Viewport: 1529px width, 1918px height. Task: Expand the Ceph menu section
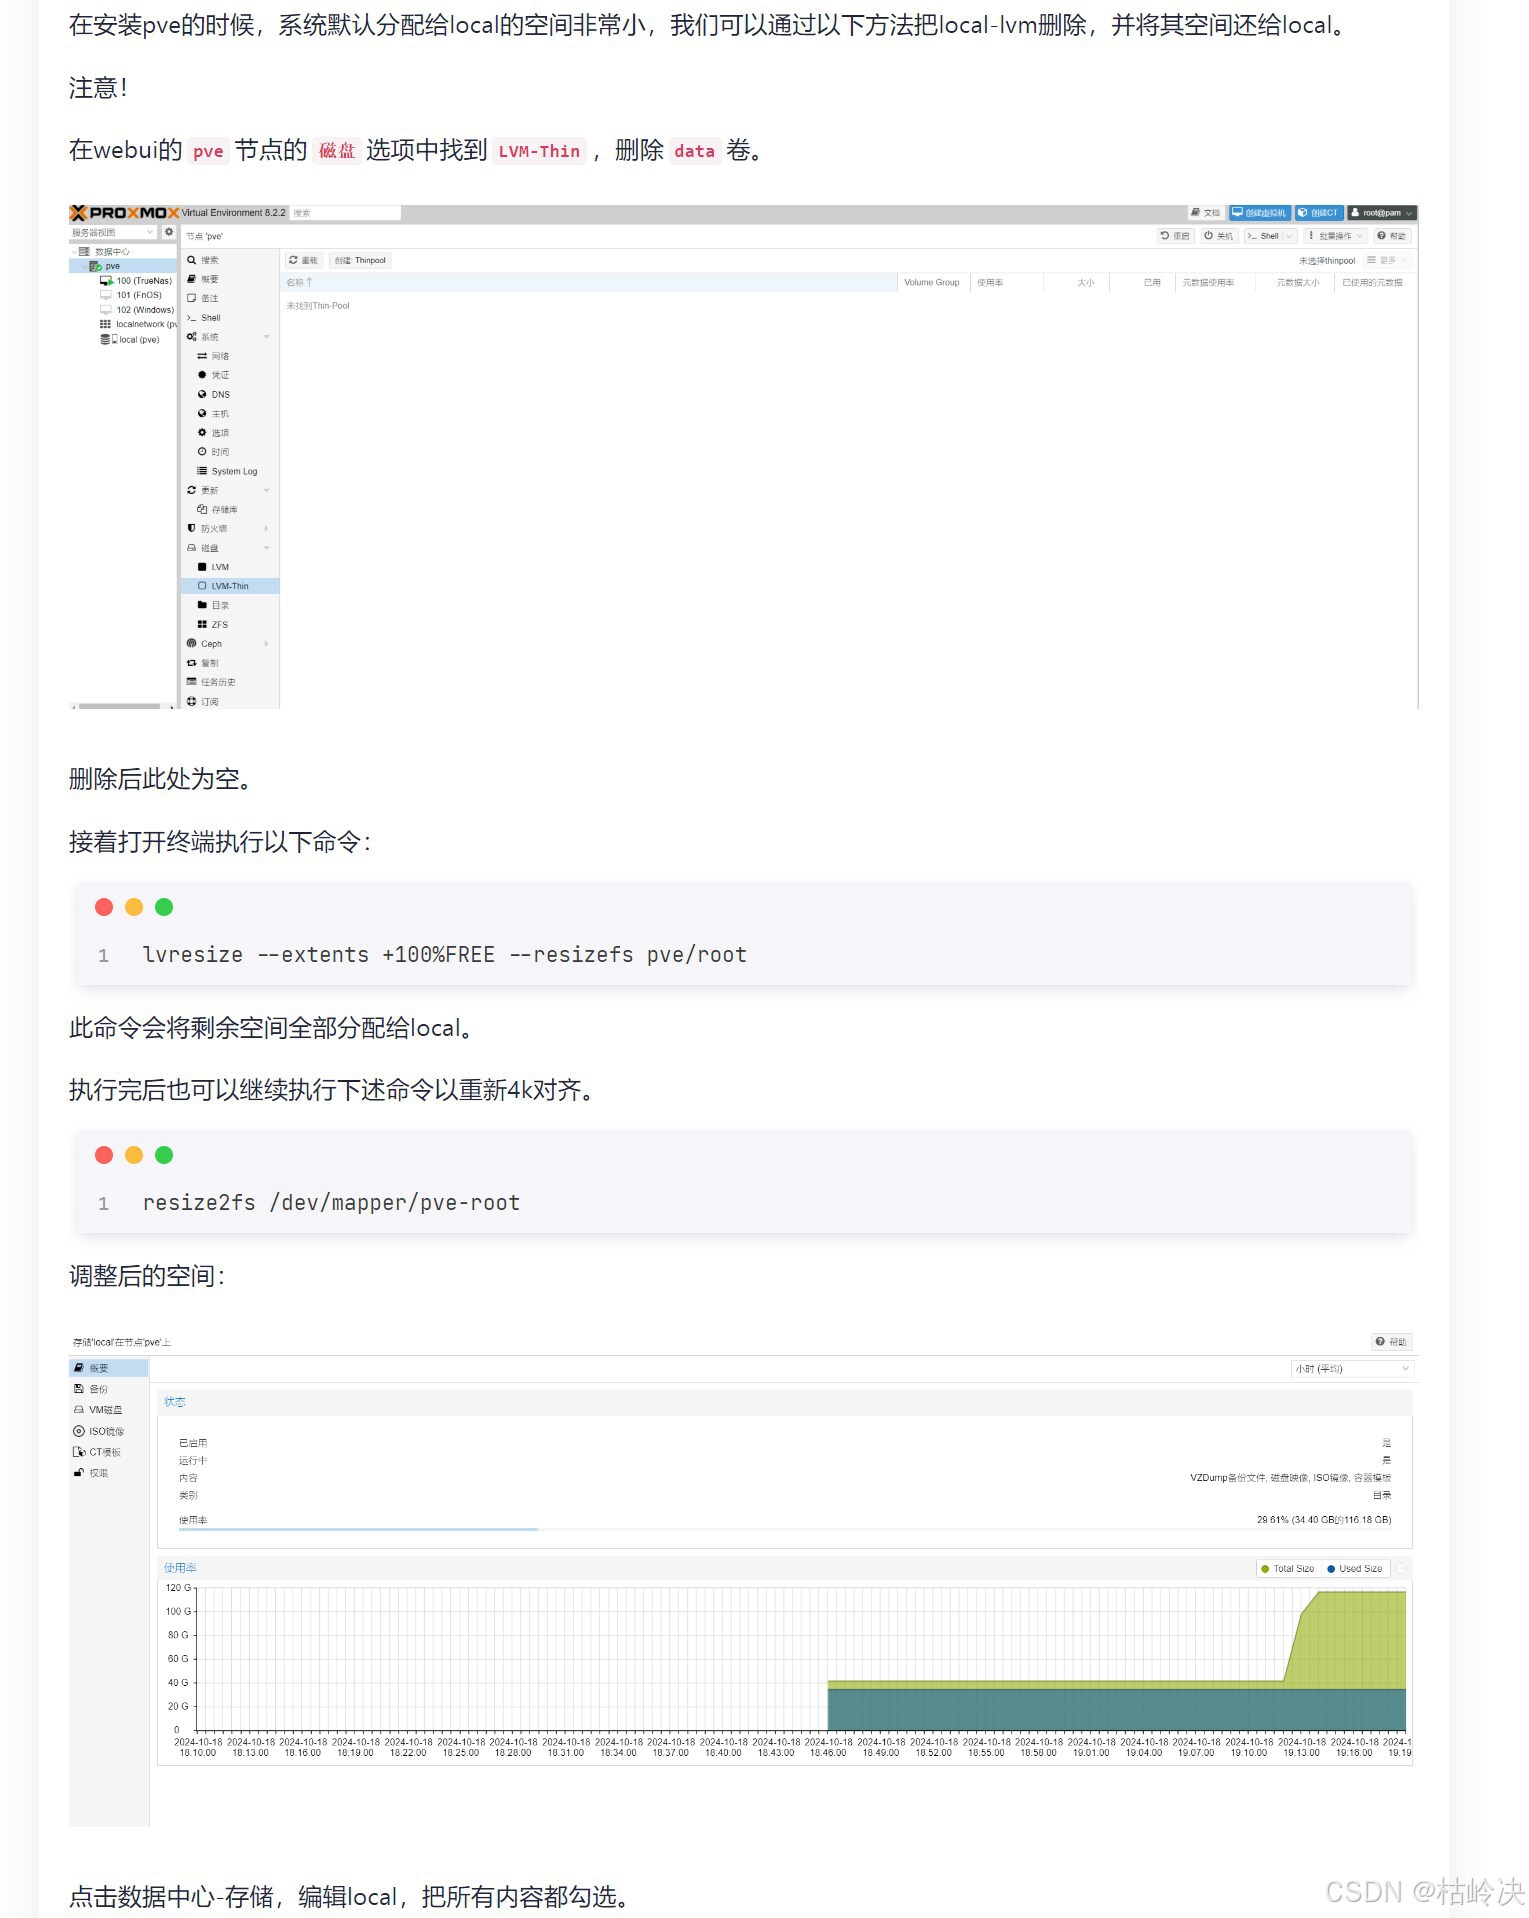(x=267, y=644)
